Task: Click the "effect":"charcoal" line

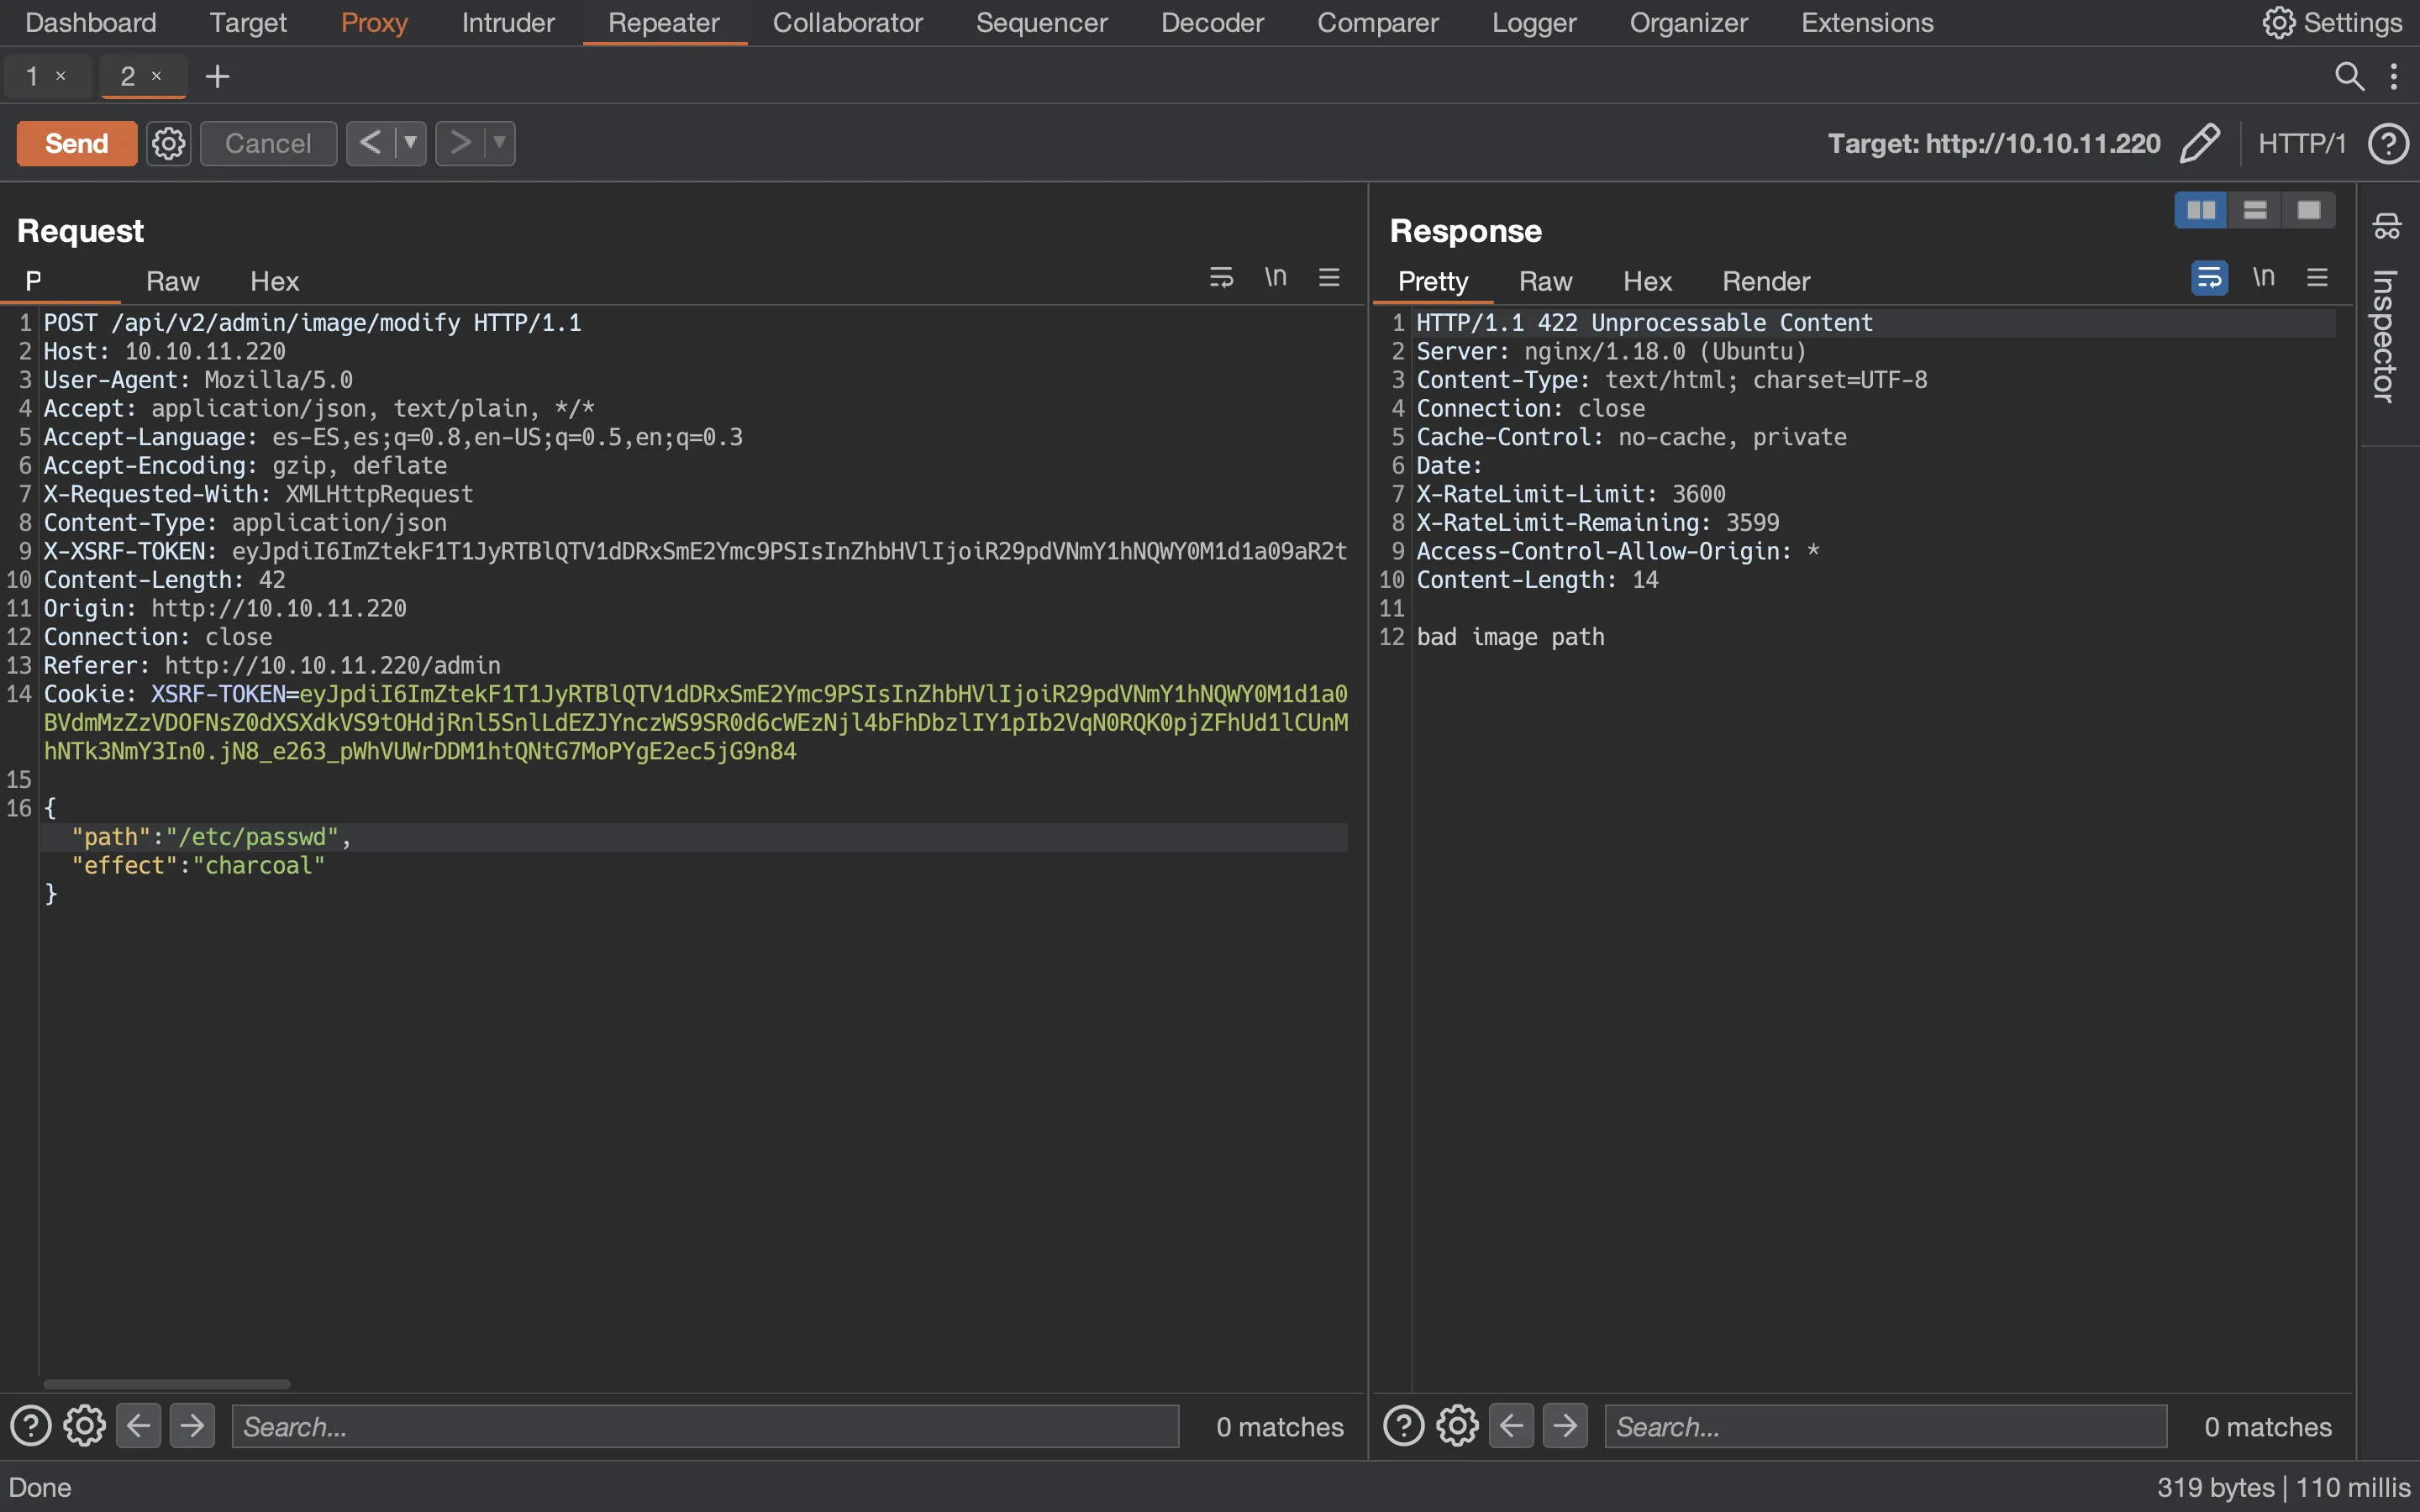Action: click(198, 866)
